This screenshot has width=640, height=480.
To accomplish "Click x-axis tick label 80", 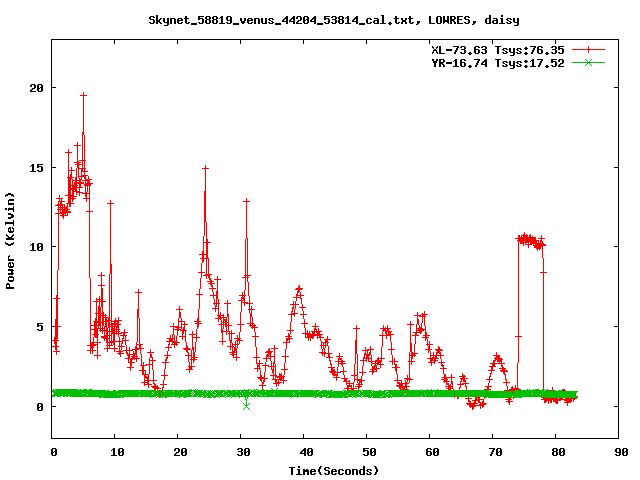I will tap(558, 452).
